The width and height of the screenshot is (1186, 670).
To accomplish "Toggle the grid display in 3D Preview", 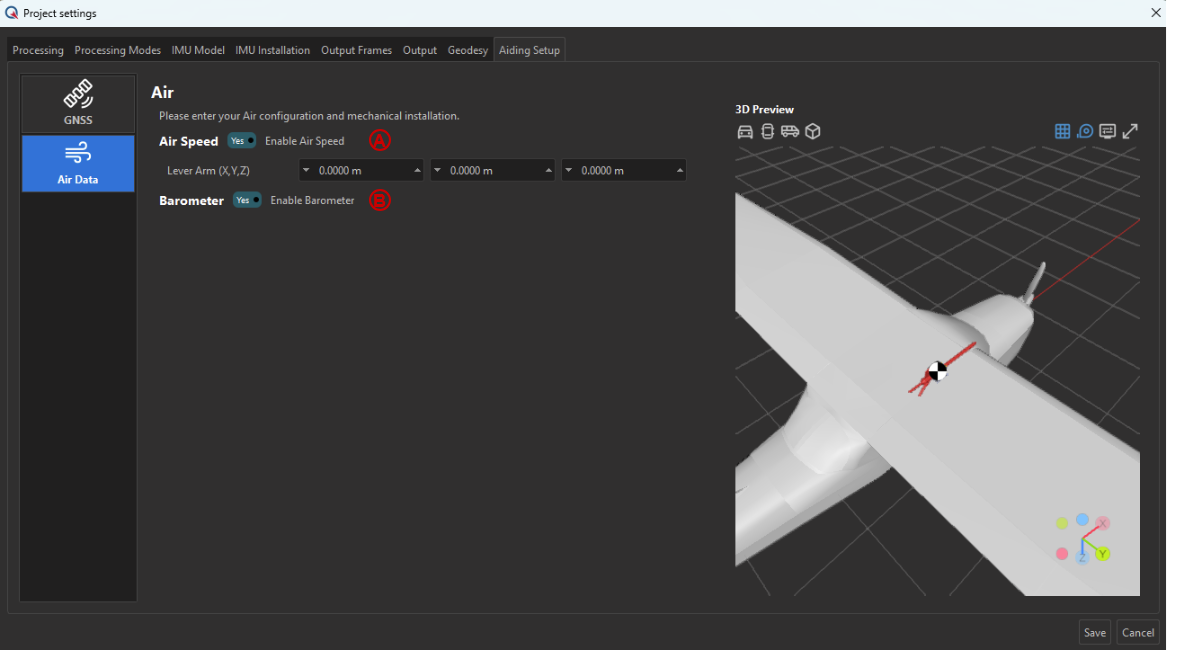I will pyautogui.click(x=1062, y=131).
